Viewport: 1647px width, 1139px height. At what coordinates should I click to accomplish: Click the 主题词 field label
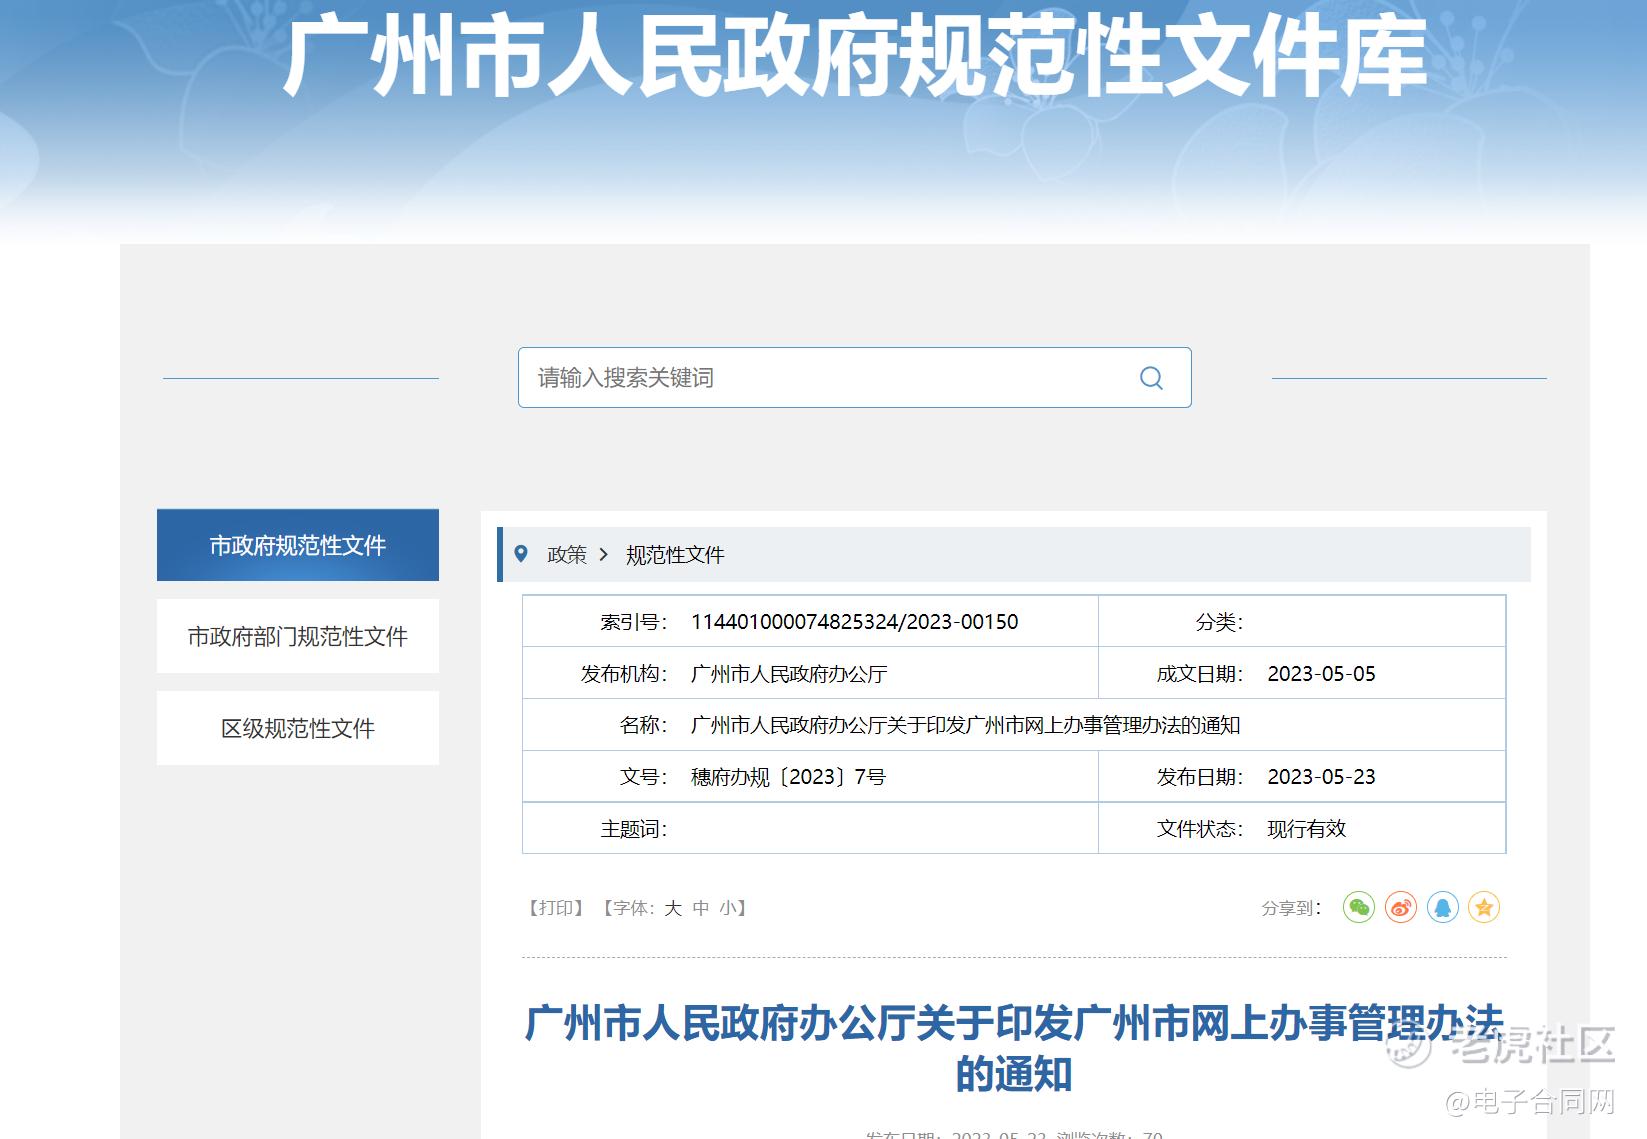[634, 829]
